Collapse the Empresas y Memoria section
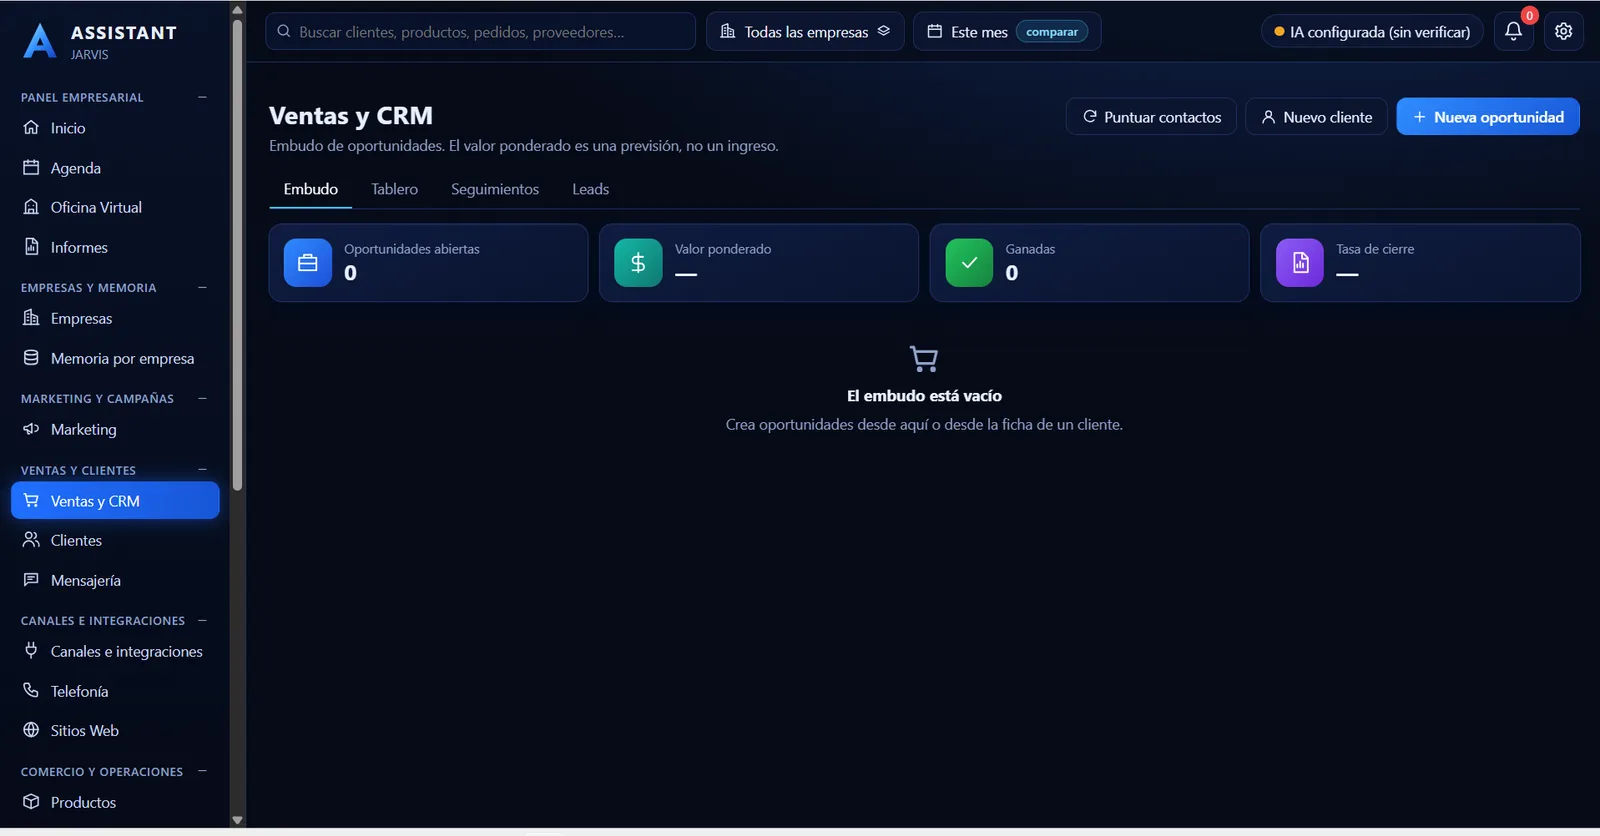1600x836 pixels. tap(202, 287)
